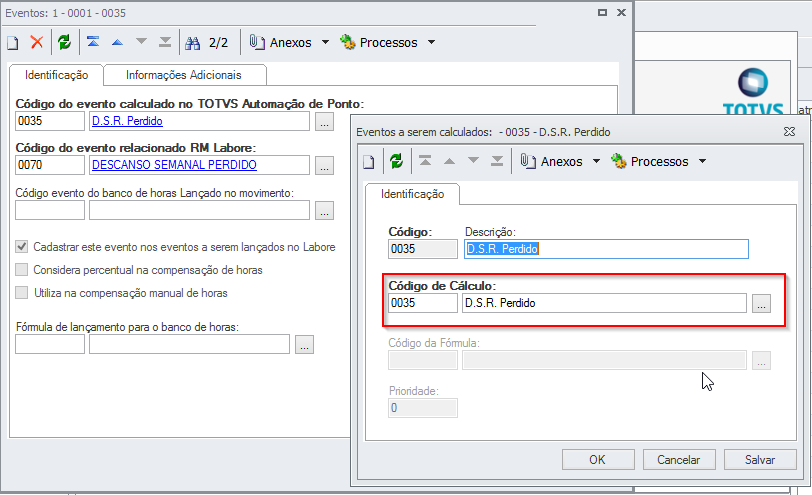Image resolution: width=812 pixels, height=495 pixels.
Task: Click Processos gear icon in Eventos window
Action: (347, 42)
